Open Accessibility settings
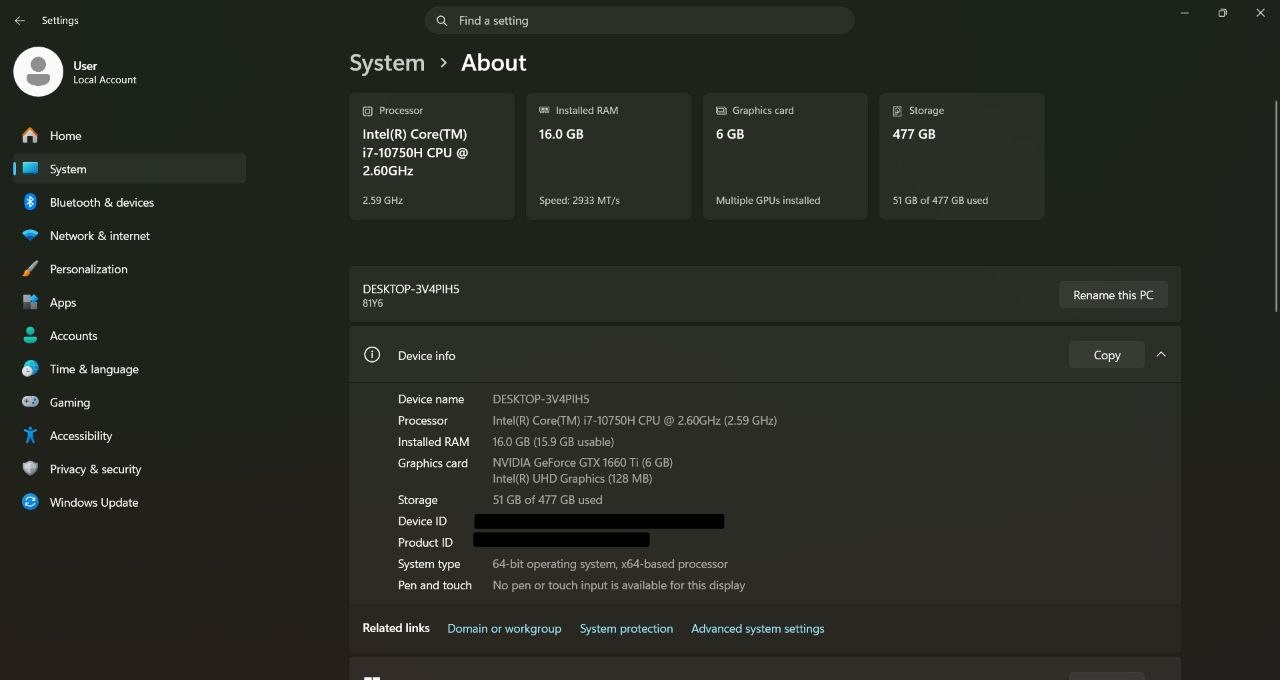The image size is (1280, 680). pos(129,435)
